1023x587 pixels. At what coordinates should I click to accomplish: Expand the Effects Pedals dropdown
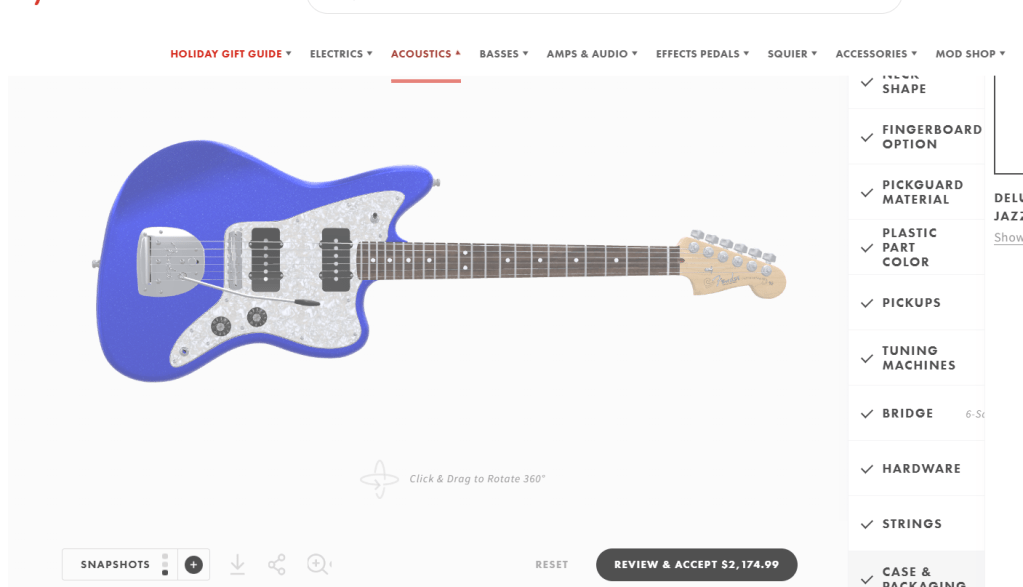[702, 53]
